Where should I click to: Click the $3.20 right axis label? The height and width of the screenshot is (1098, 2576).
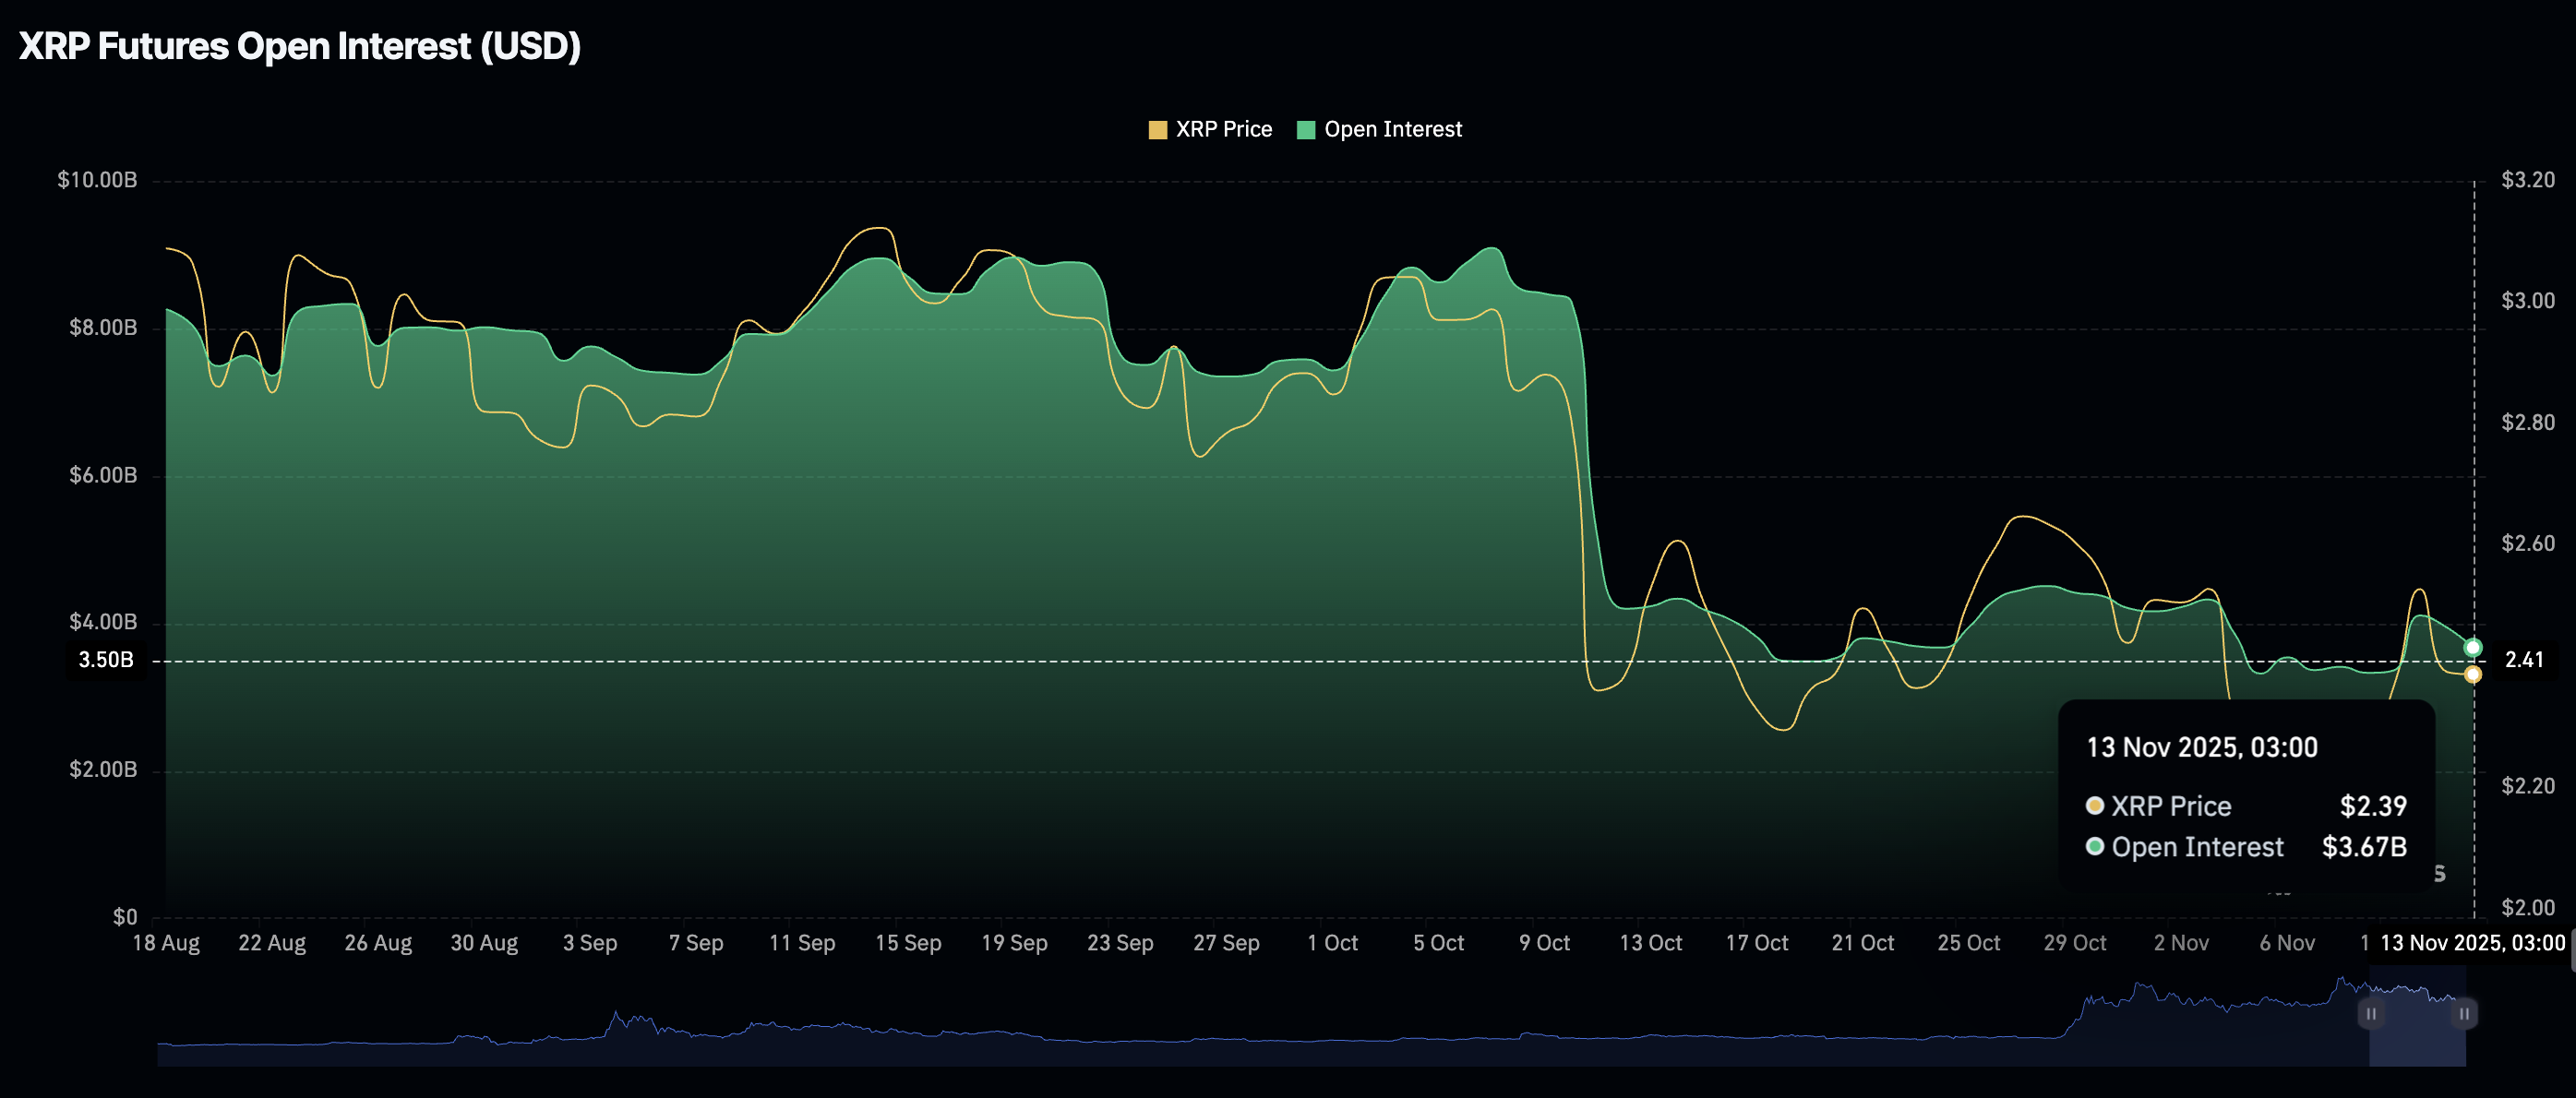pos(2527,180)
